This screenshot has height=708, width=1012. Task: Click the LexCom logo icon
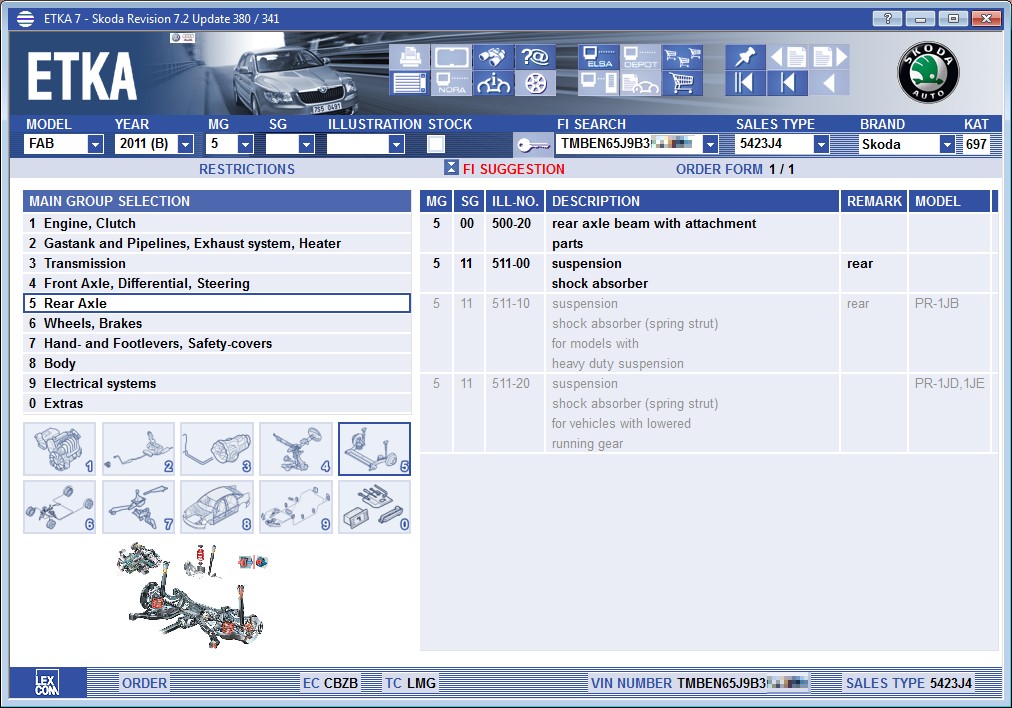pos(46,682)
